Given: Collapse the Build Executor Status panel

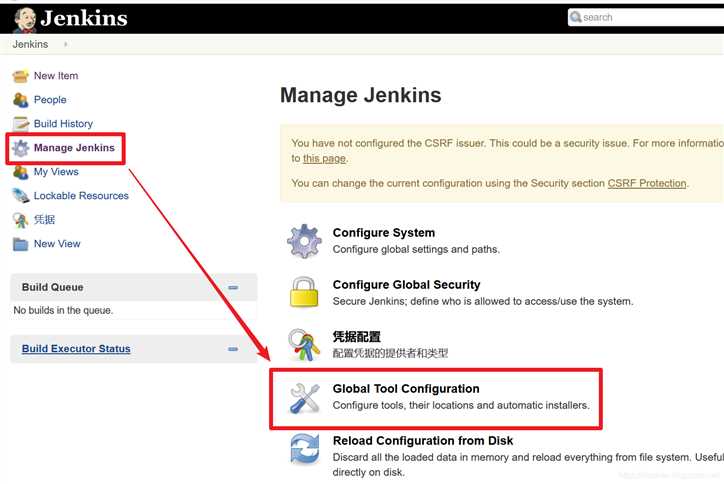Looking at the screenshot, I should coord(233,349).
